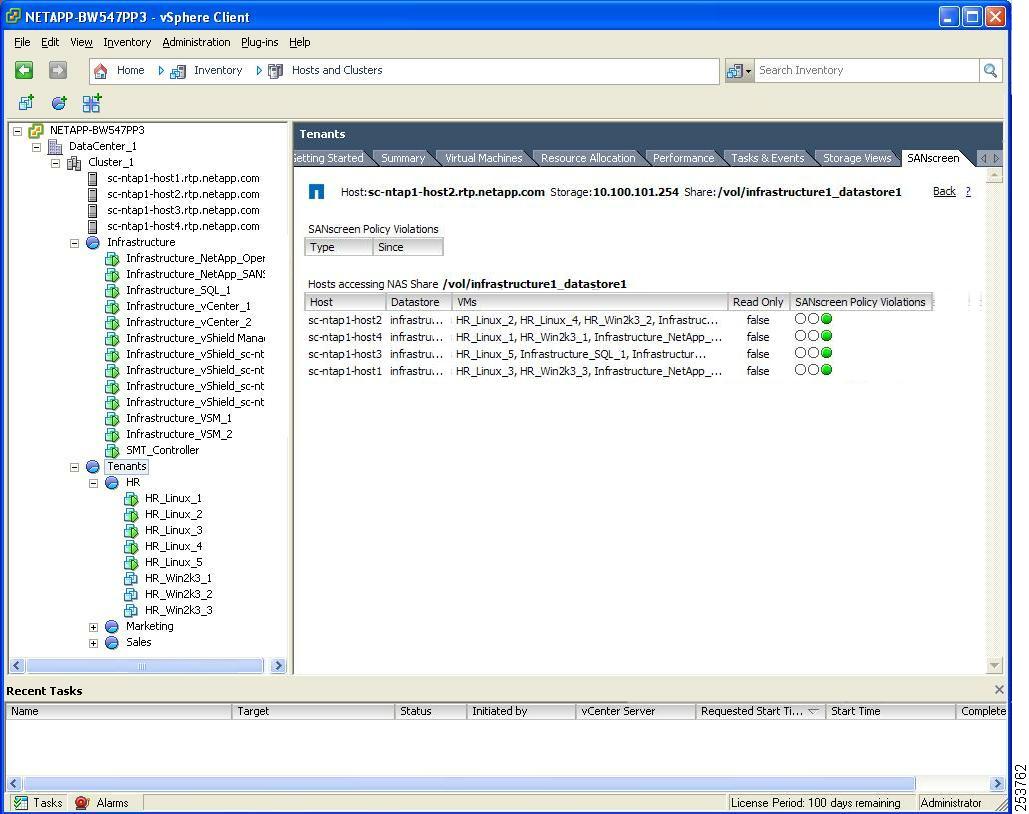Click the DataCenter_1 building icon
1029x814 pixels.
click(55, 146)
